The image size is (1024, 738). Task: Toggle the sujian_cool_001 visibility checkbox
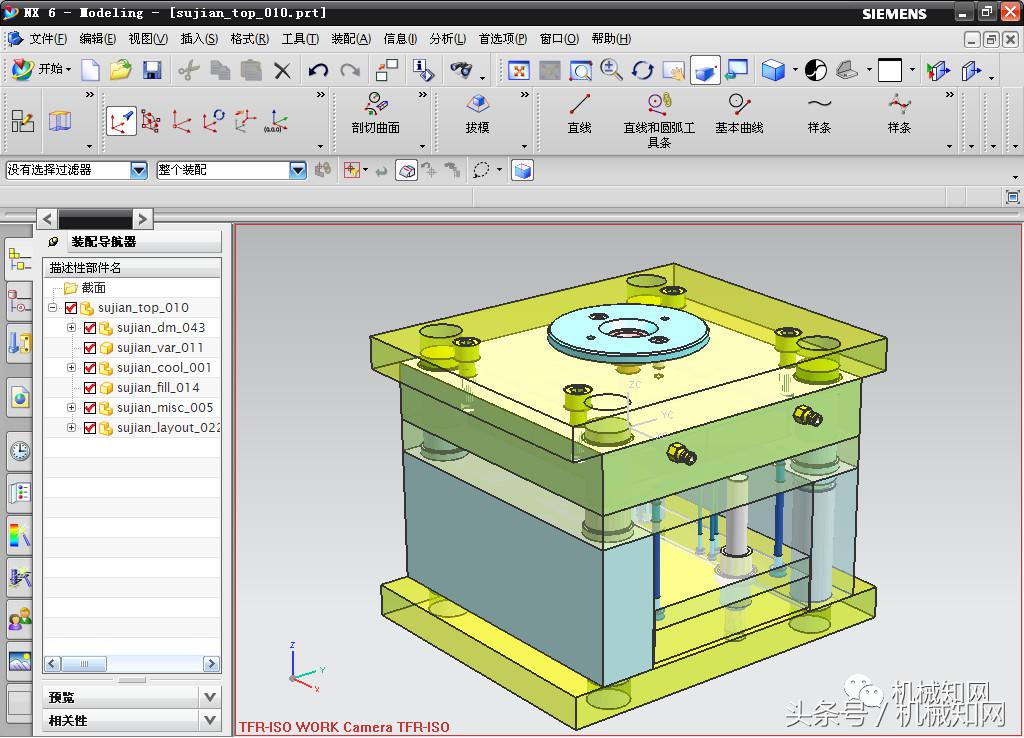click(90, 368)
